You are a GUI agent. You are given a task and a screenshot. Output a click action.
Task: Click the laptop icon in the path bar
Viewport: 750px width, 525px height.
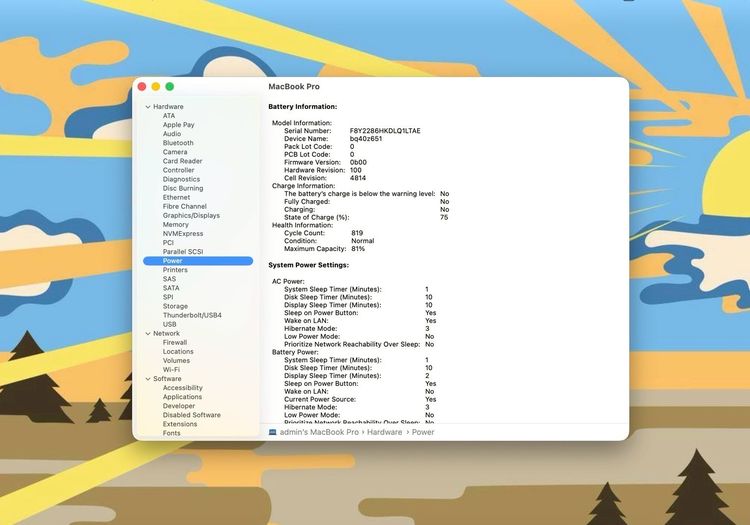(272, 432)
